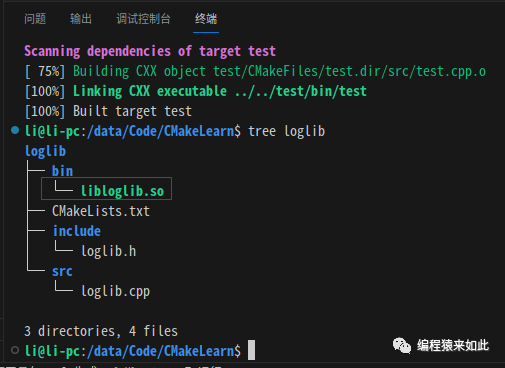Click the blue command decoration dot beside tree loglib

[15, 130]
